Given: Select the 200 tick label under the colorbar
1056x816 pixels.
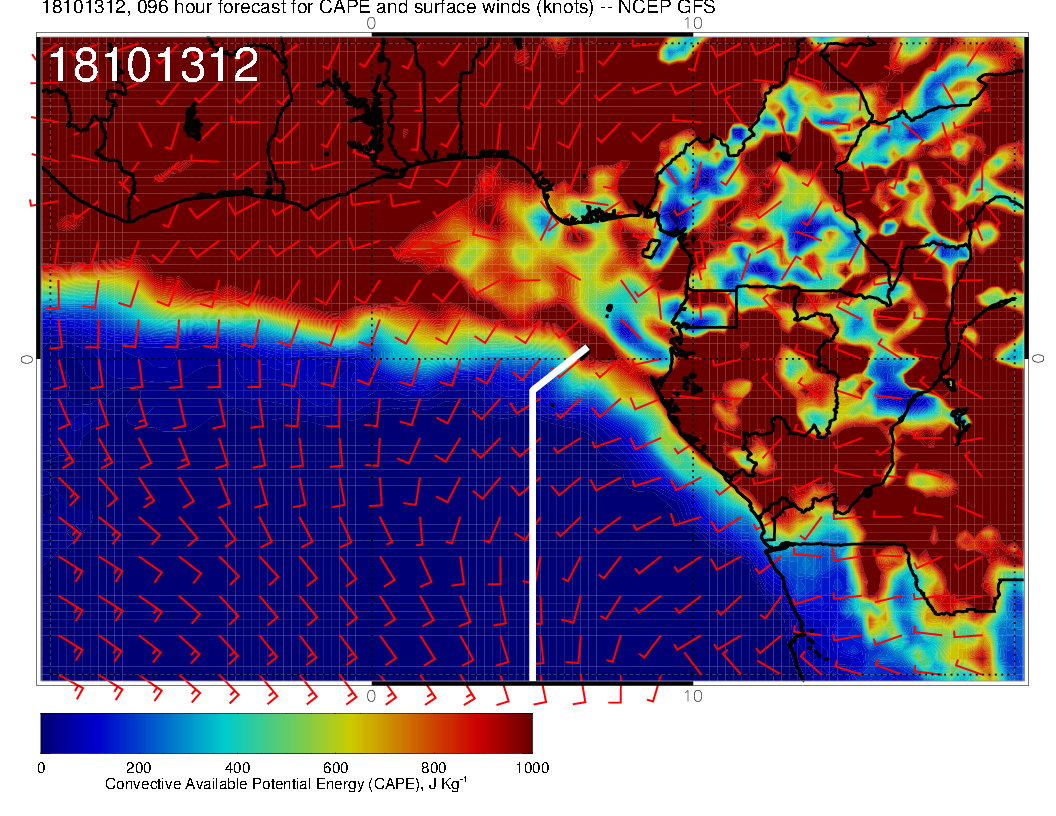Looking at the screenshot, I should 138,768.
